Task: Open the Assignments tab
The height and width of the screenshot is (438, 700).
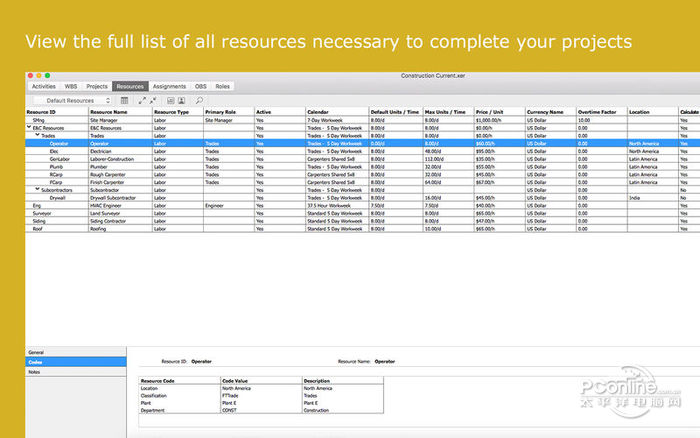Action: tap(169, 87)
